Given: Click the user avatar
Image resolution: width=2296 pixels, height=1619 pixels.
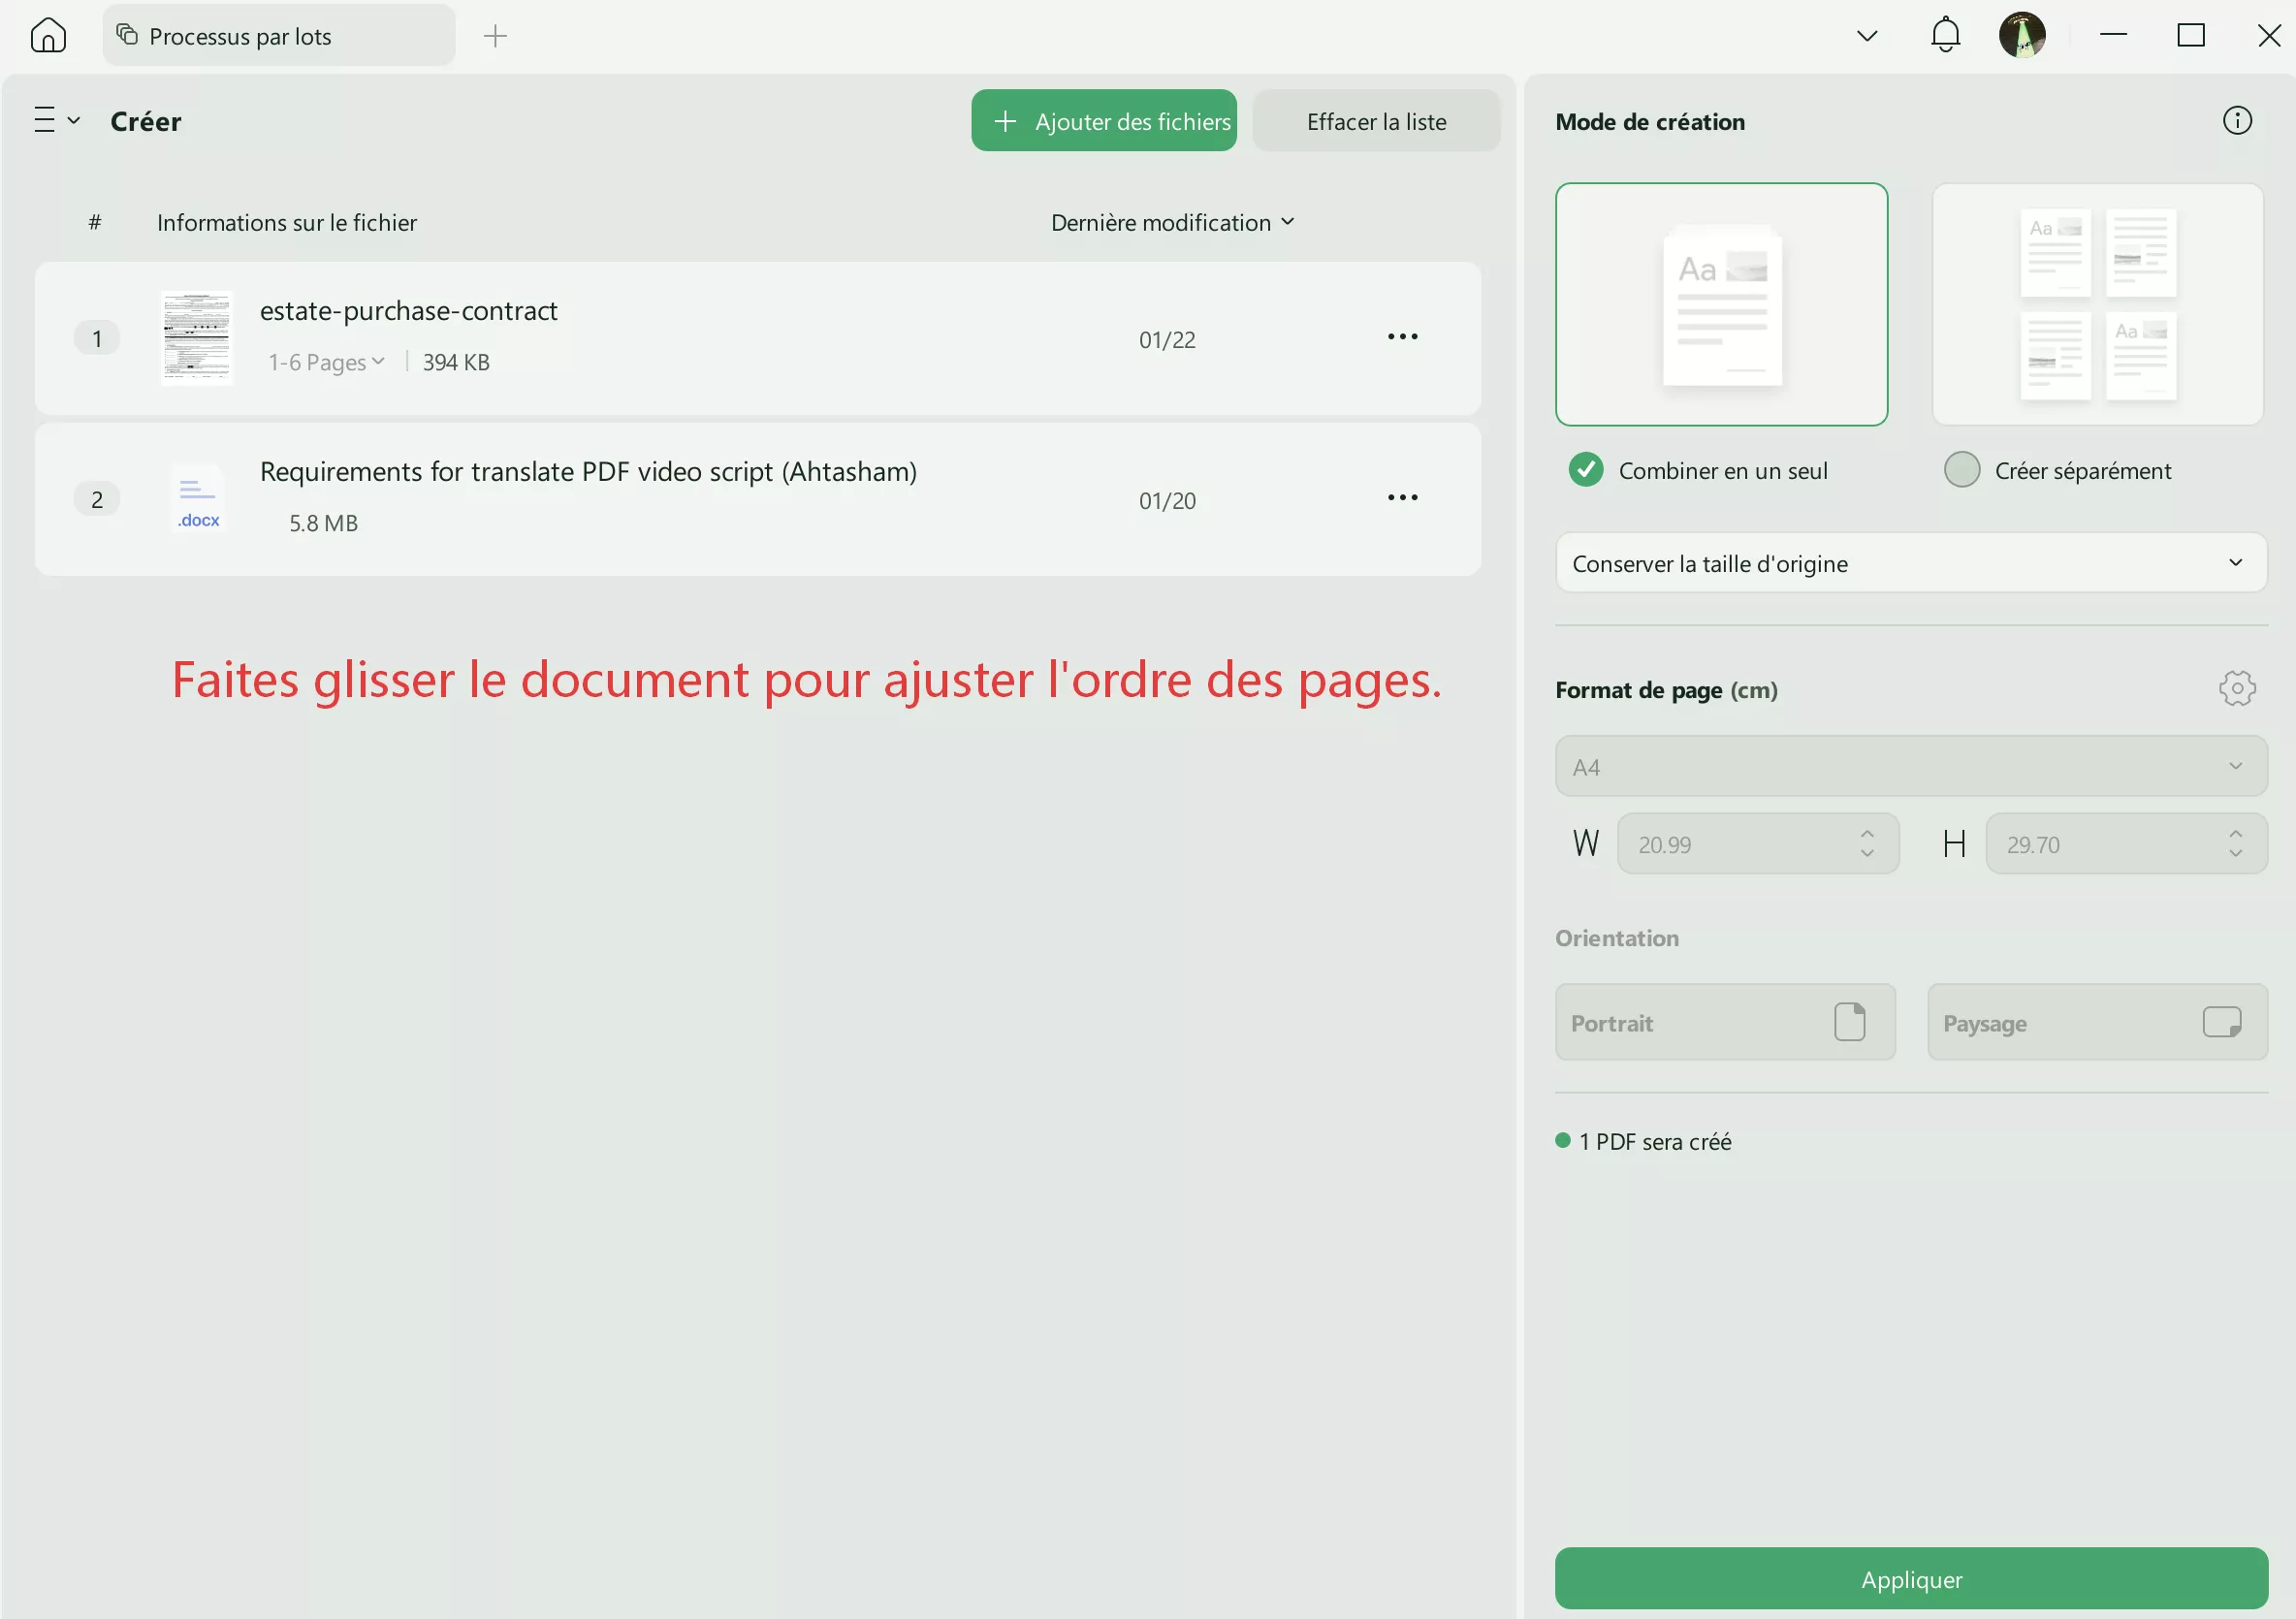Looking at the screenshot, I should [2024, 34].
